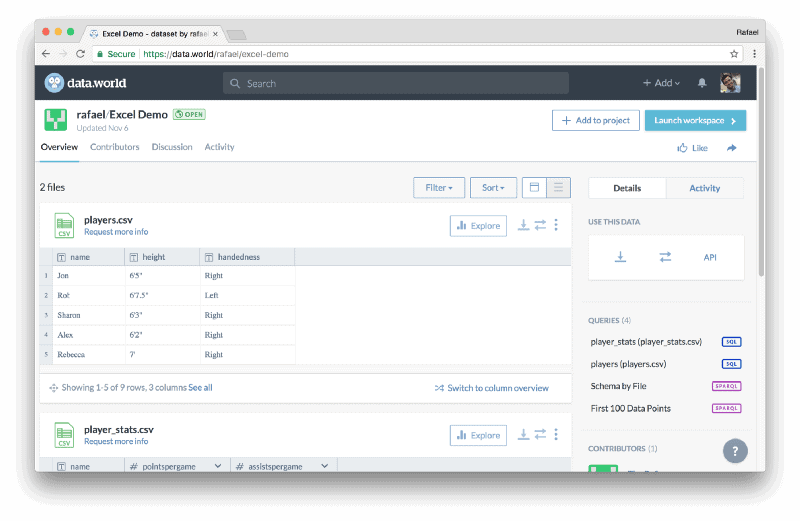This screenshot has height=521, width=800.
Task: Reload the browser page
Action: tap(80, 54)
